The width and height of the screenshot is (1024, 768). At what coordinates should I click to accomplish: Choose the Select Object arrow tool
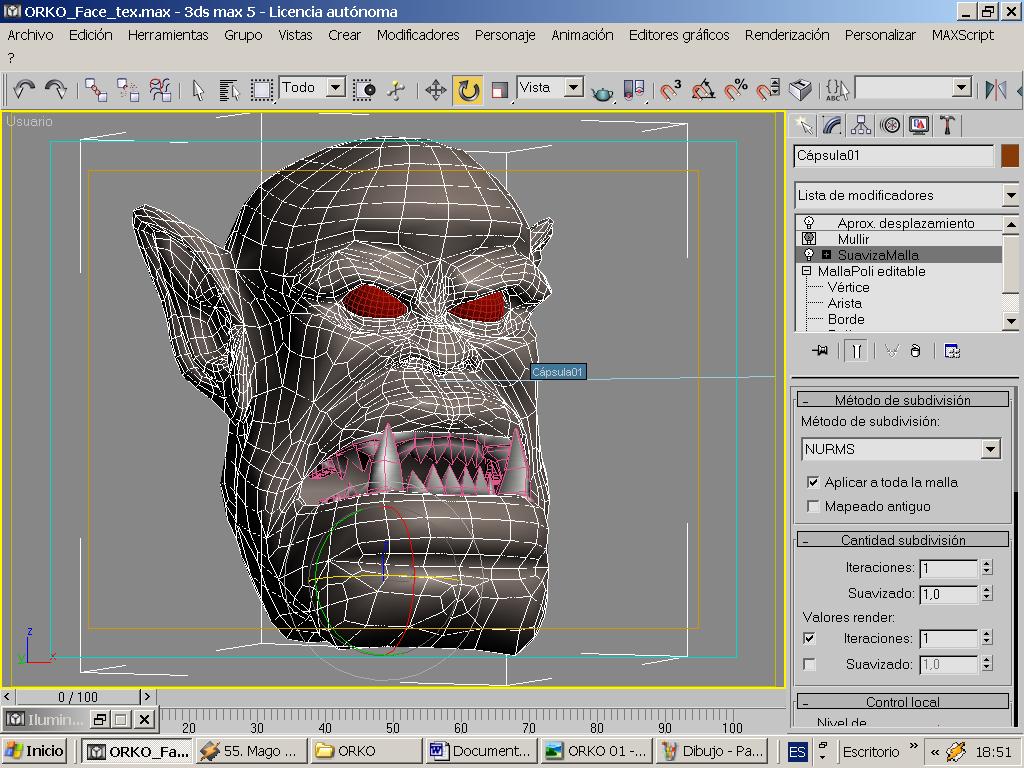click(199, 90)
